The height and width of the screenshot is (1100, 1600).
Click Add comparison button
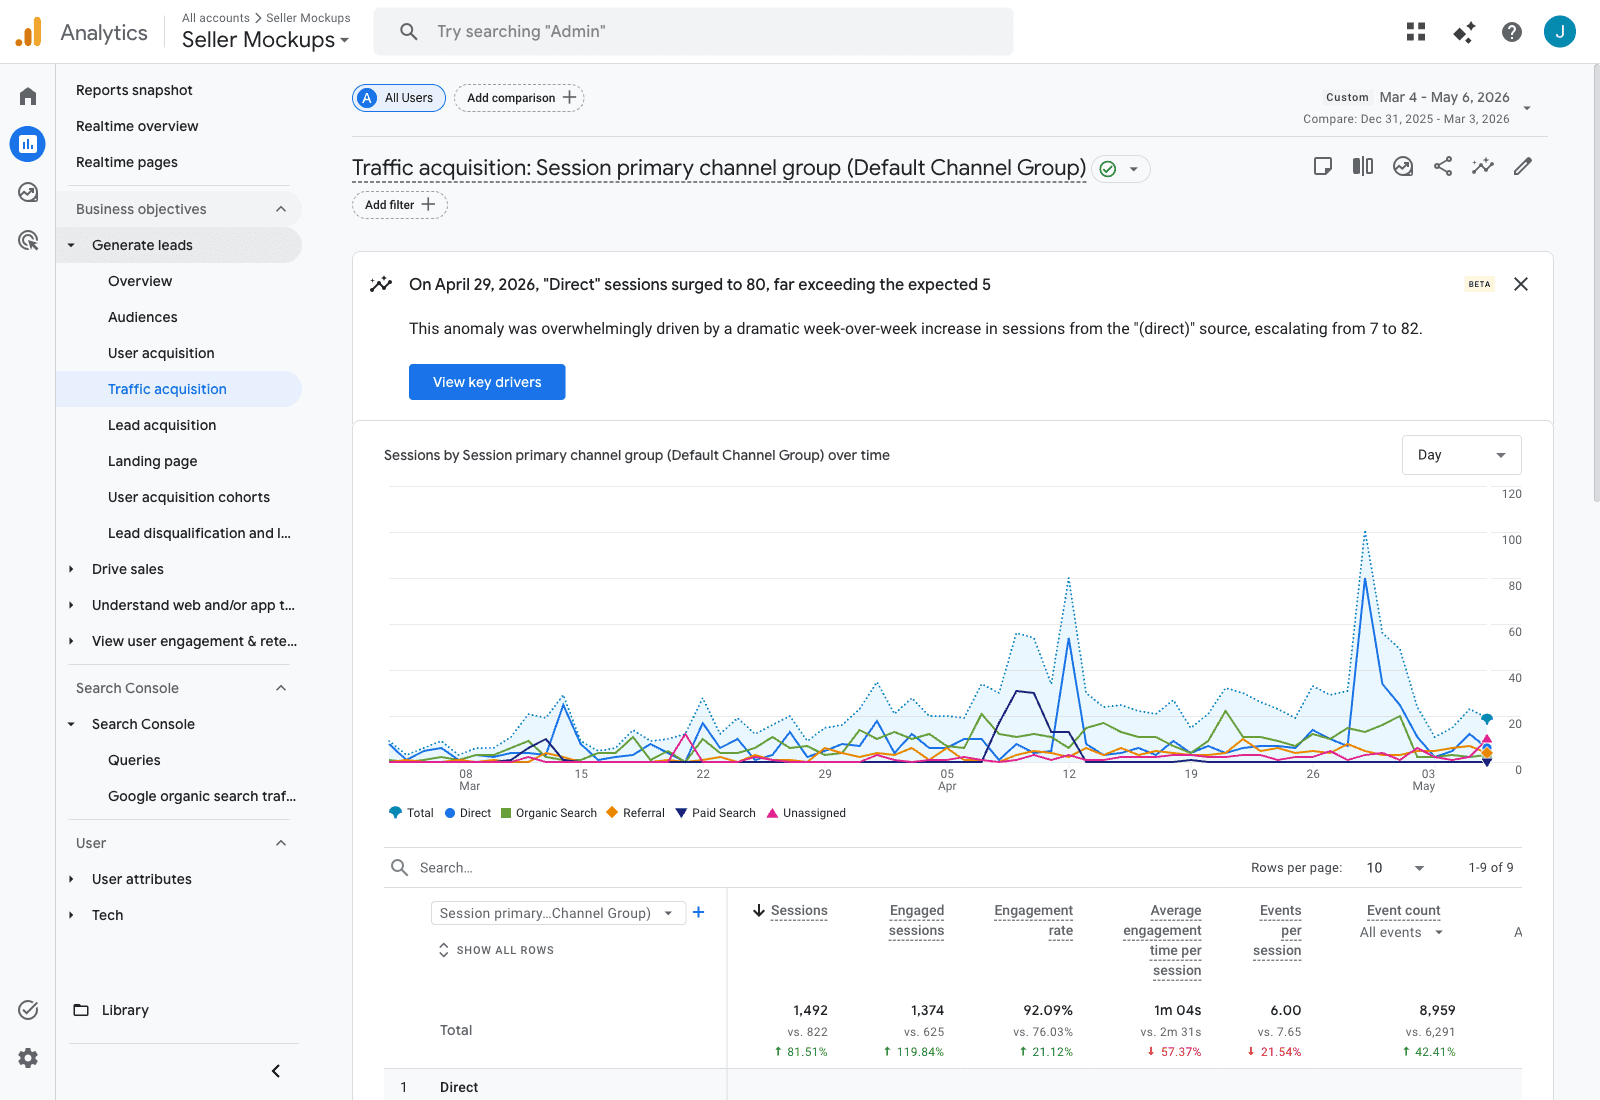(x=519, y=98)
